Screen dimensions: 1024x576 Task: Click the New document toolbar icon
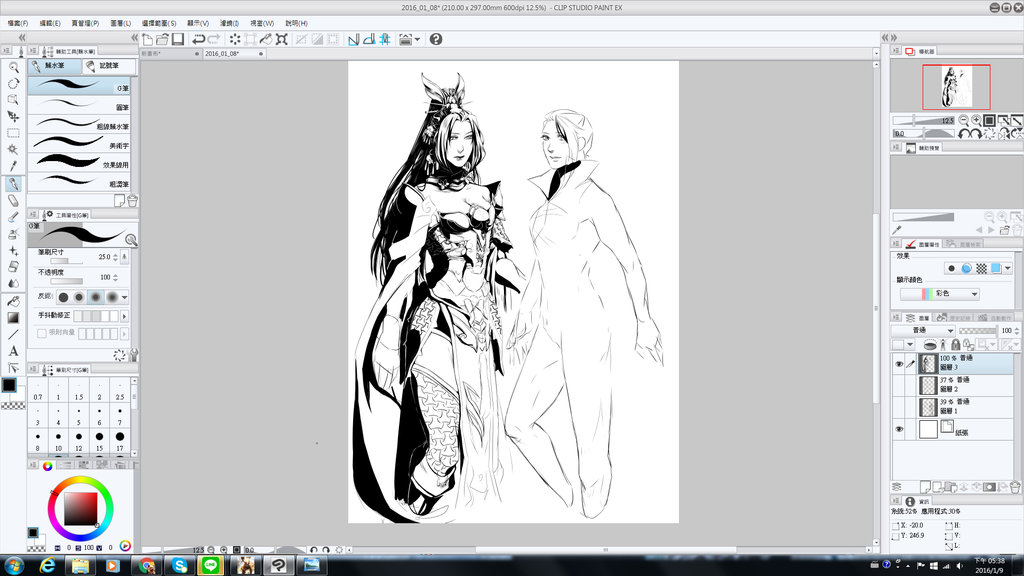pyautogui.click(x=148, y=39)
